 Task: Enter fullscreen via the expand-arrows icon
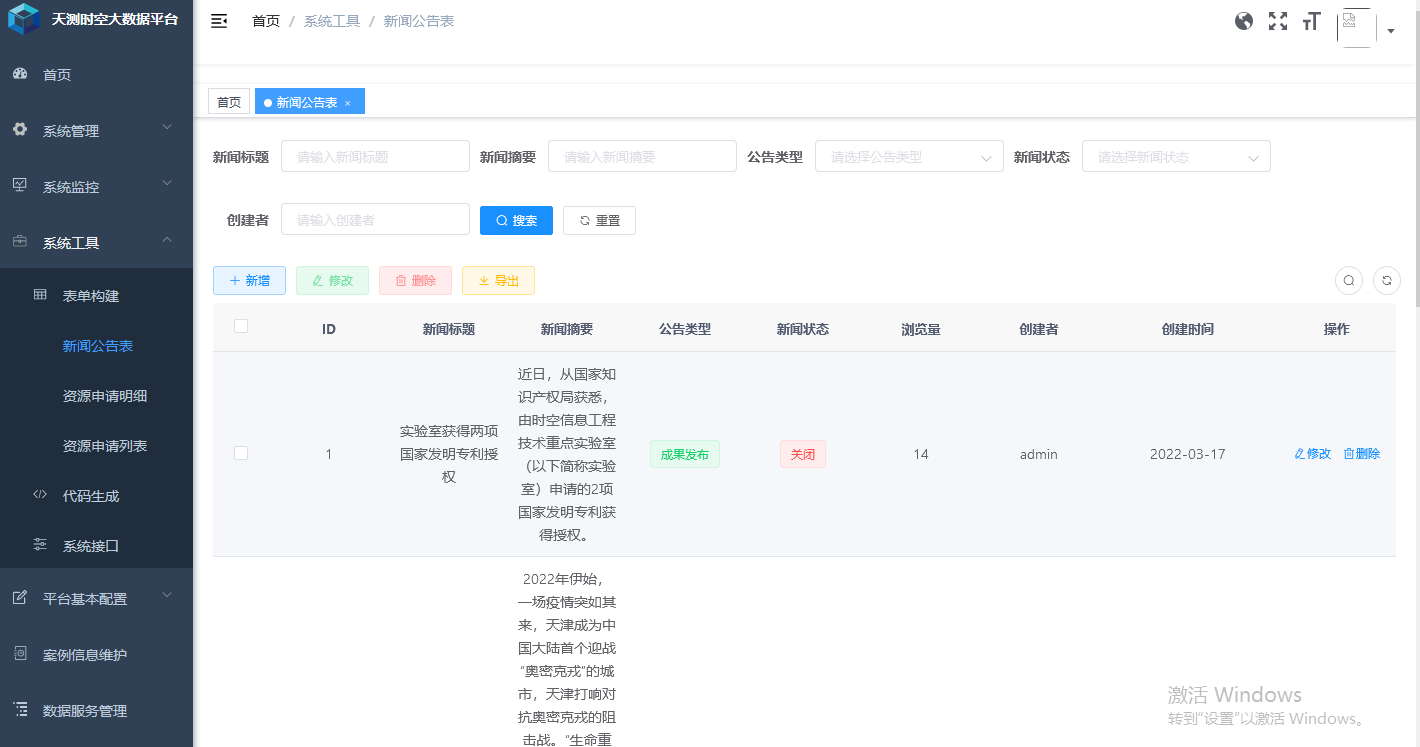pyautogui.click(x=1277, y=20)
